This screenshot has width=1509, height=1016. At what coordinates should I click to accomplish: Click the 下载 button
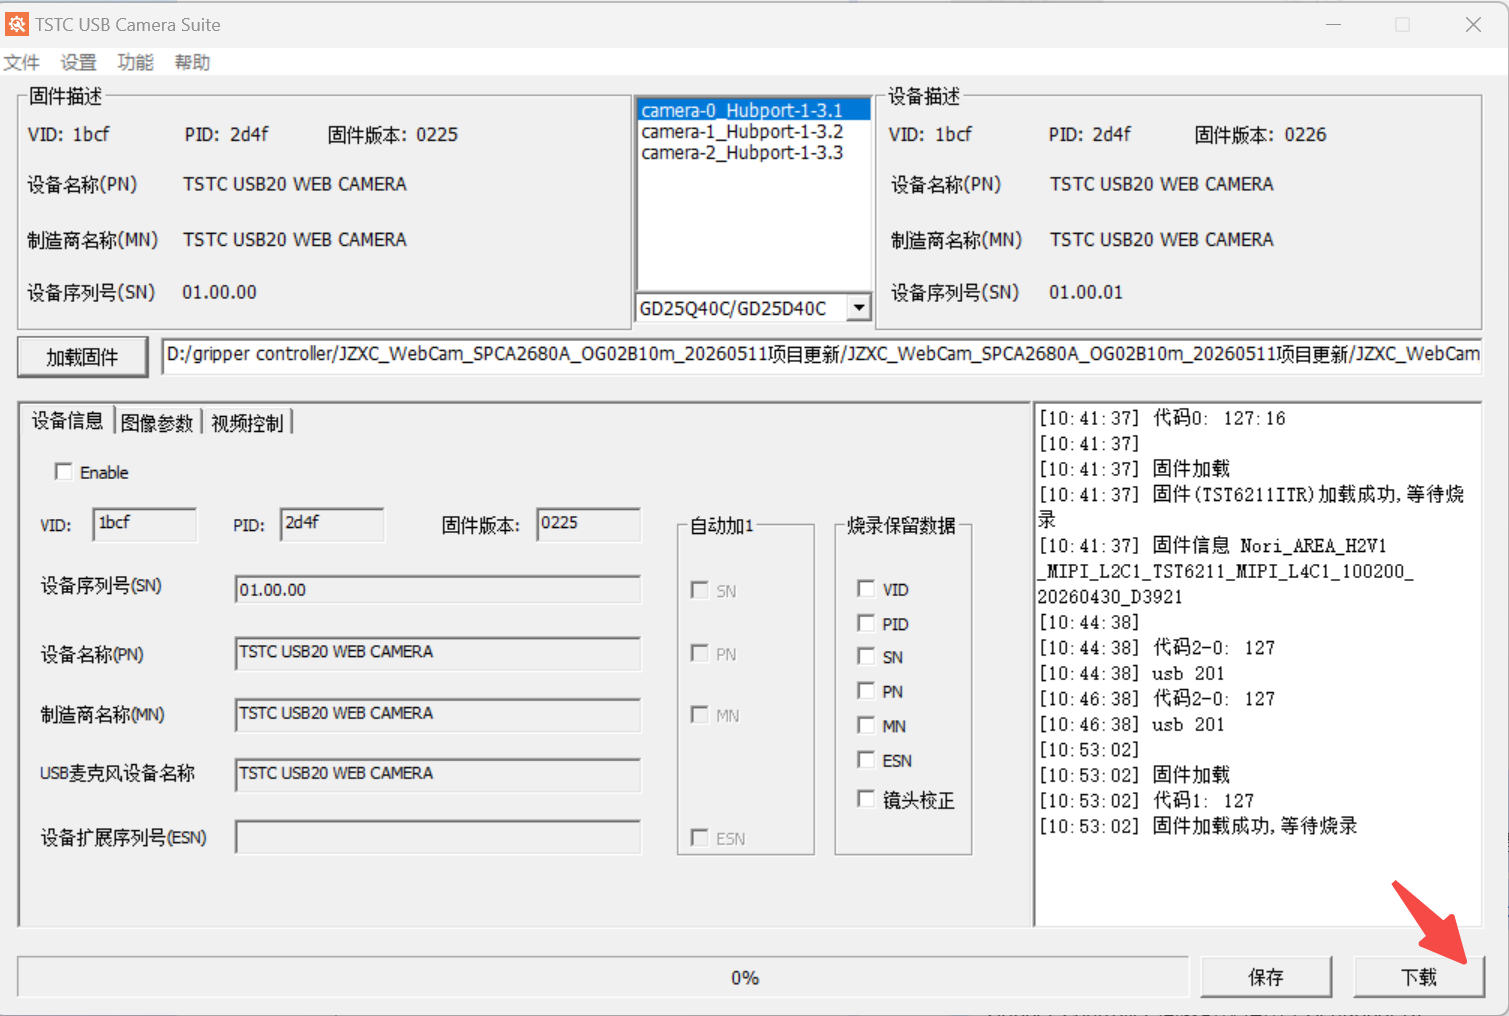pyautogui.click(x=1419, y=977)
